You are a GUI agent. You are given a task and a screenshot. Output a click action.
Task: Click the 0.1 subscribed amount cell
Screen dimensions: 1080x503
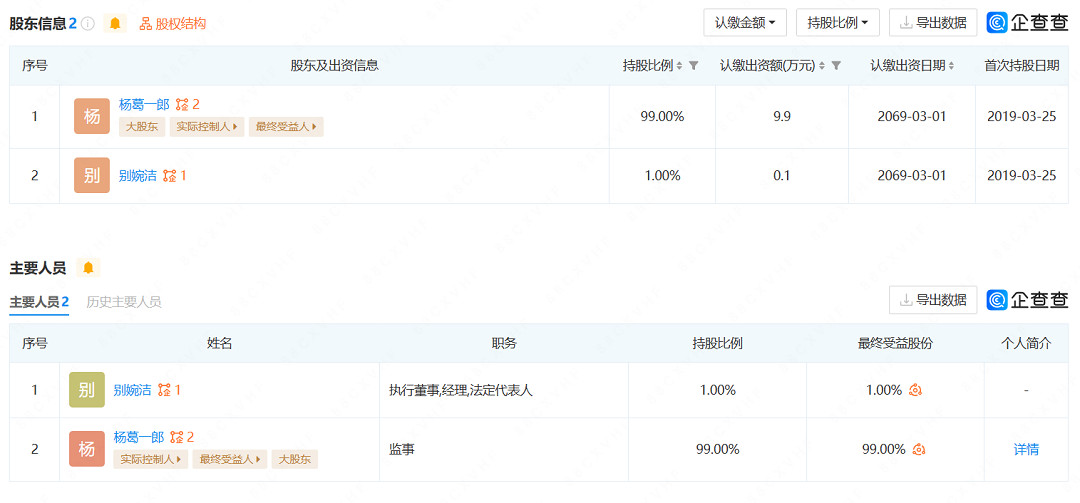[782, 176]
